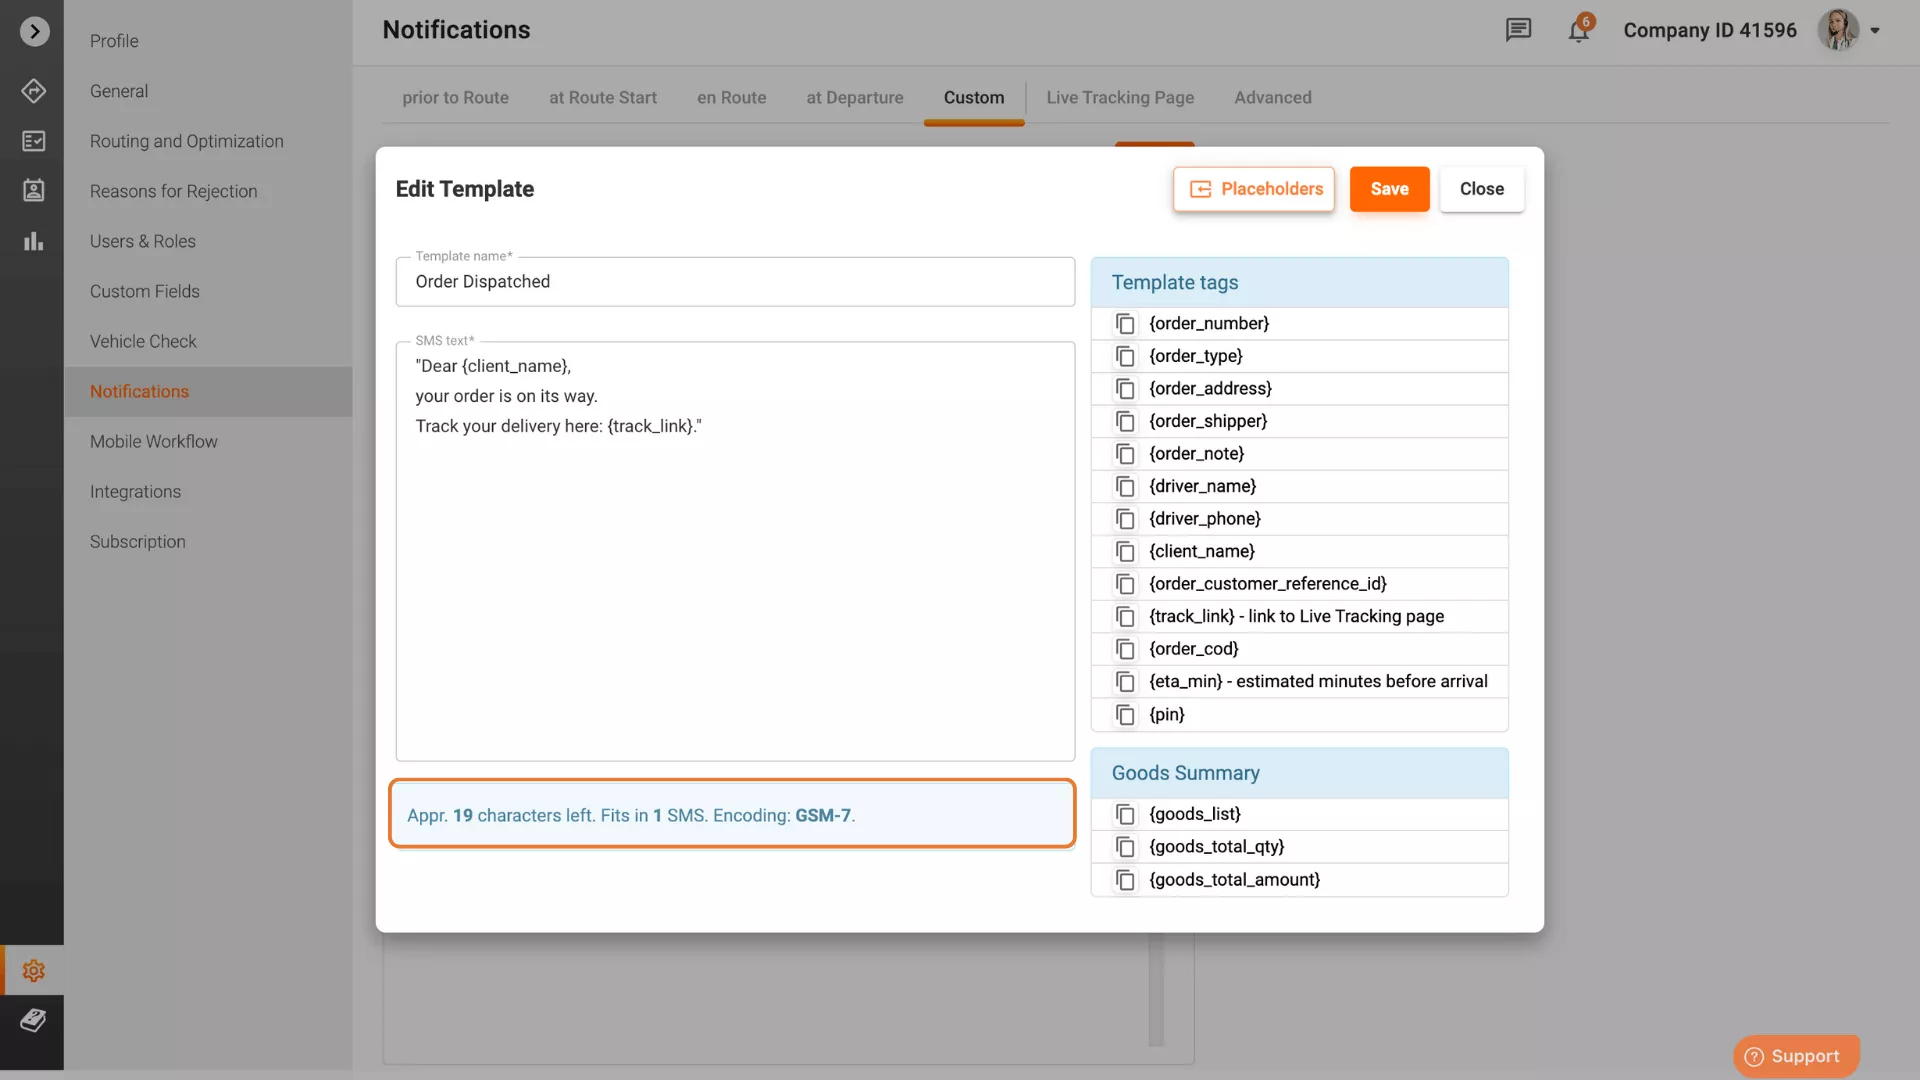Open the Live Tracking Page tab
1920x1080 pixels.
click(x=1120, y=97)
